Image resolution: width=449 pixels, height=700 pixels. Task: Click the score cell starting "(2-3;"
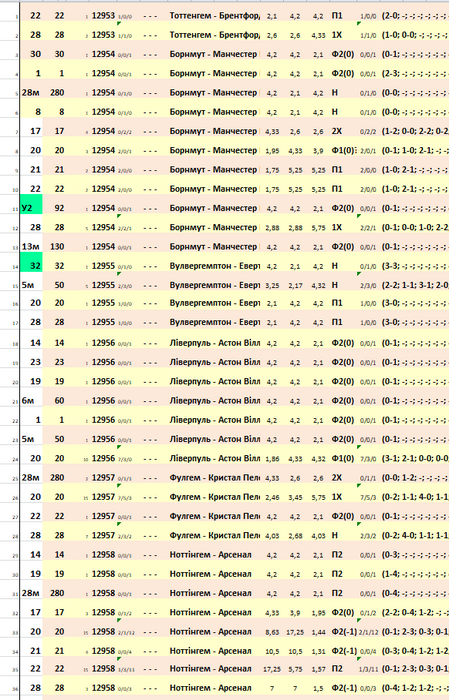coord(415,73)
